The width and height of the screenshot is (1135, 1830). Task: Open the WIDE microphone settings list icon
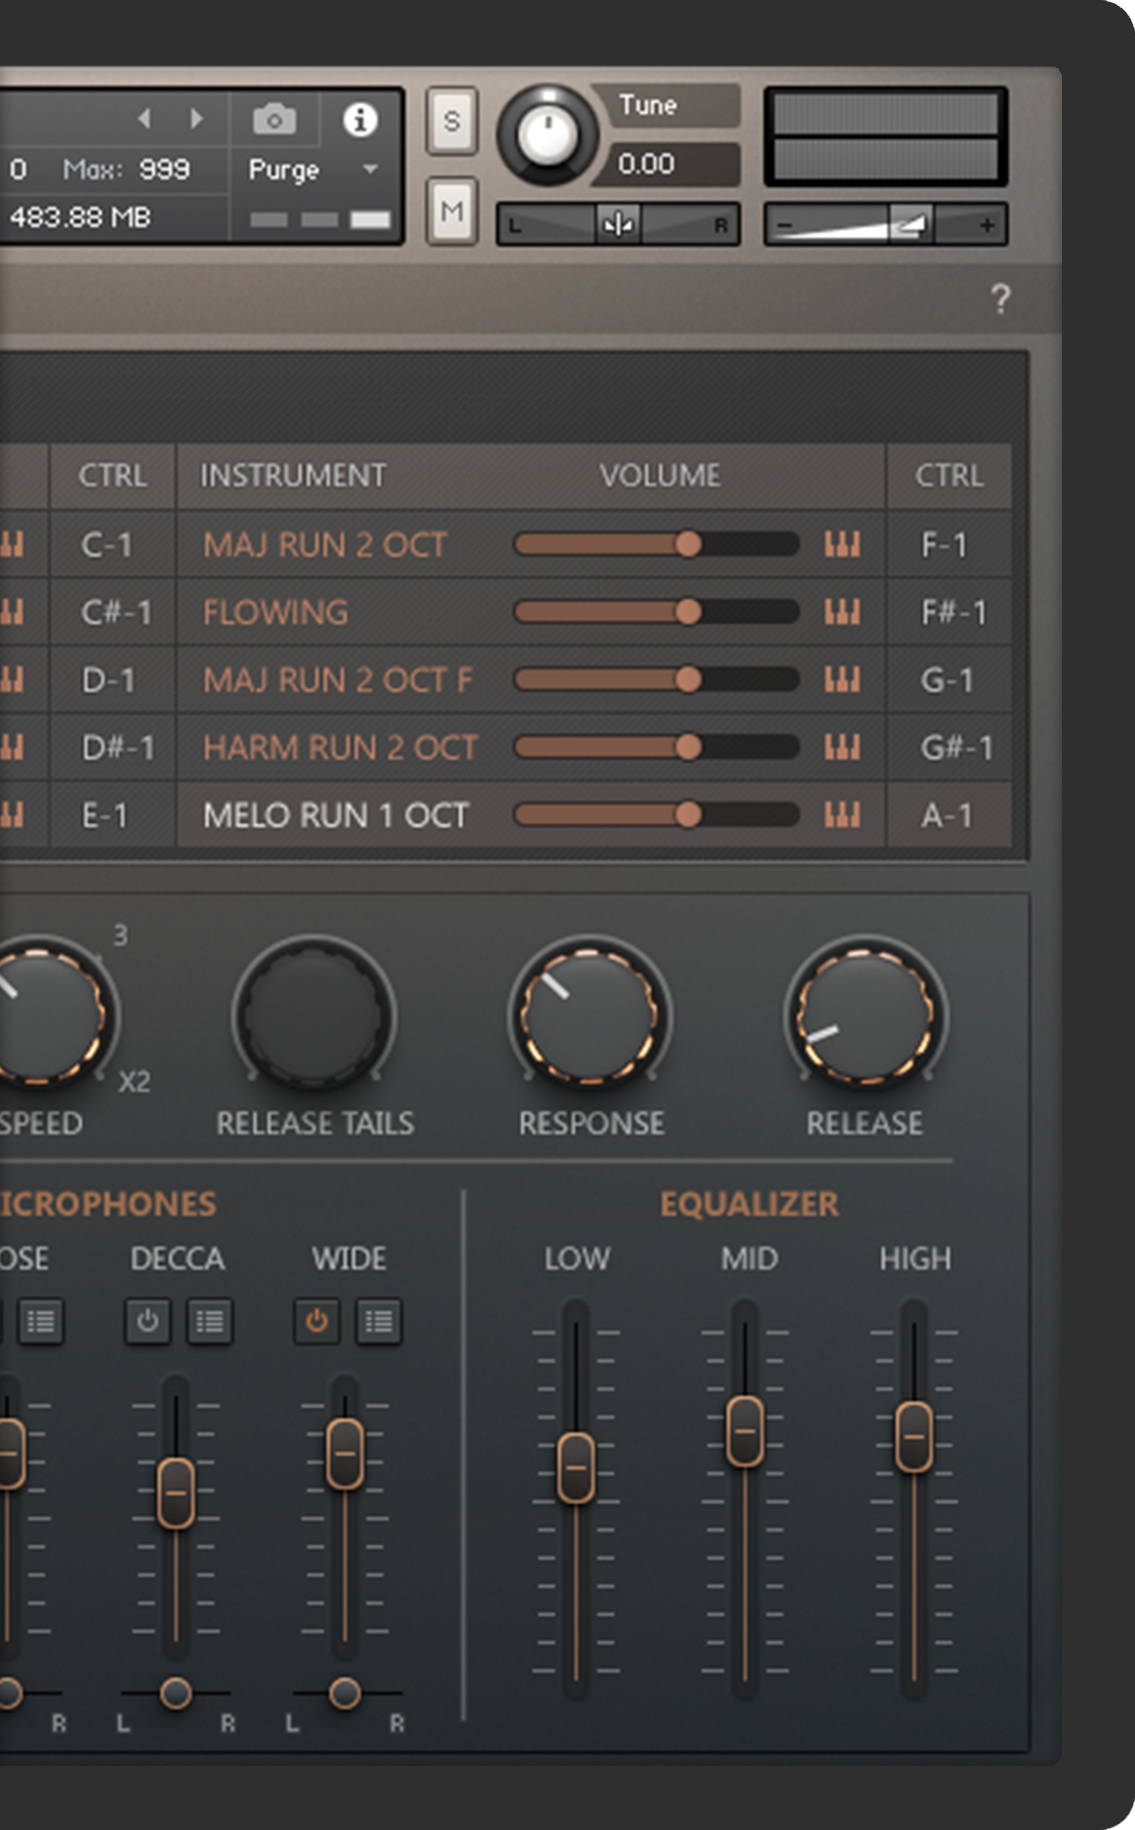pyautogui.click(x=378, y=1322)
